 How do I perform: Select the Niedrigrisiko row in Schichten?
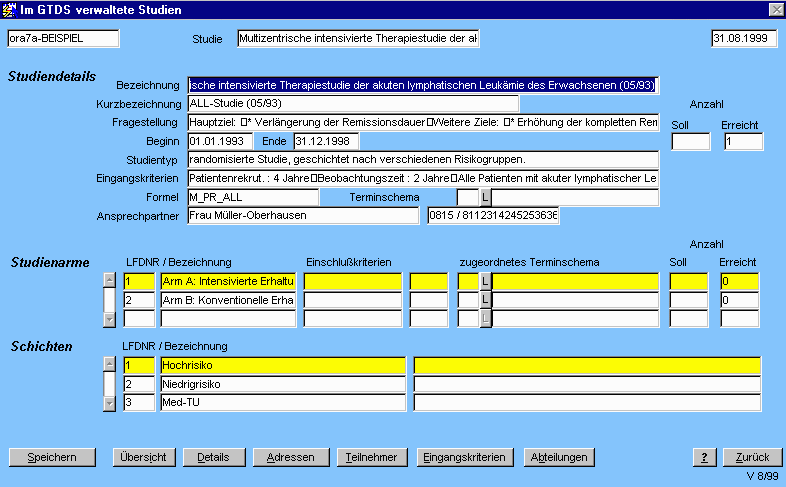[283, 384]
